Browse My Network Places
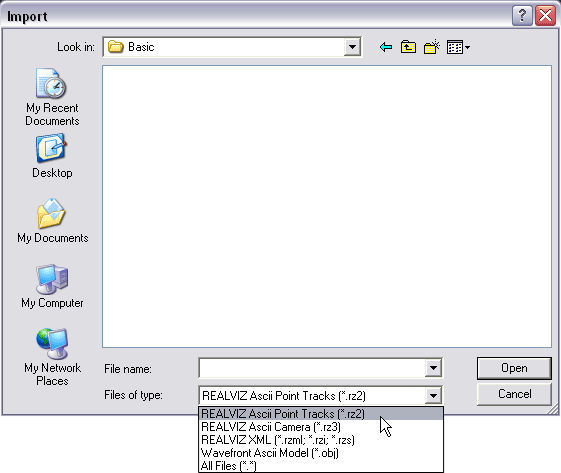 coord(52,357)
